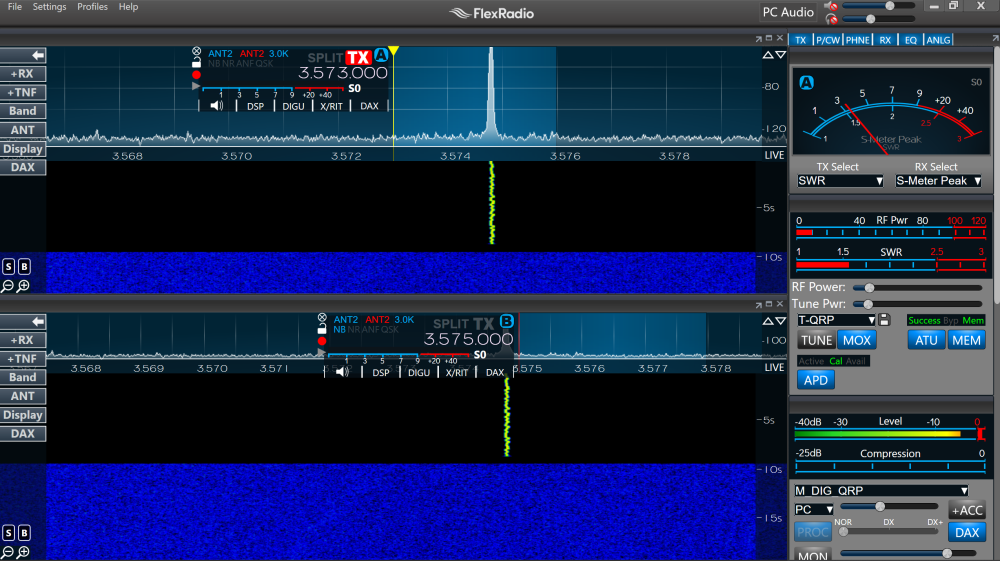The height and width of the screenshot is (561, 1000).
Task: Open Help menu
Action: (128, 7)
